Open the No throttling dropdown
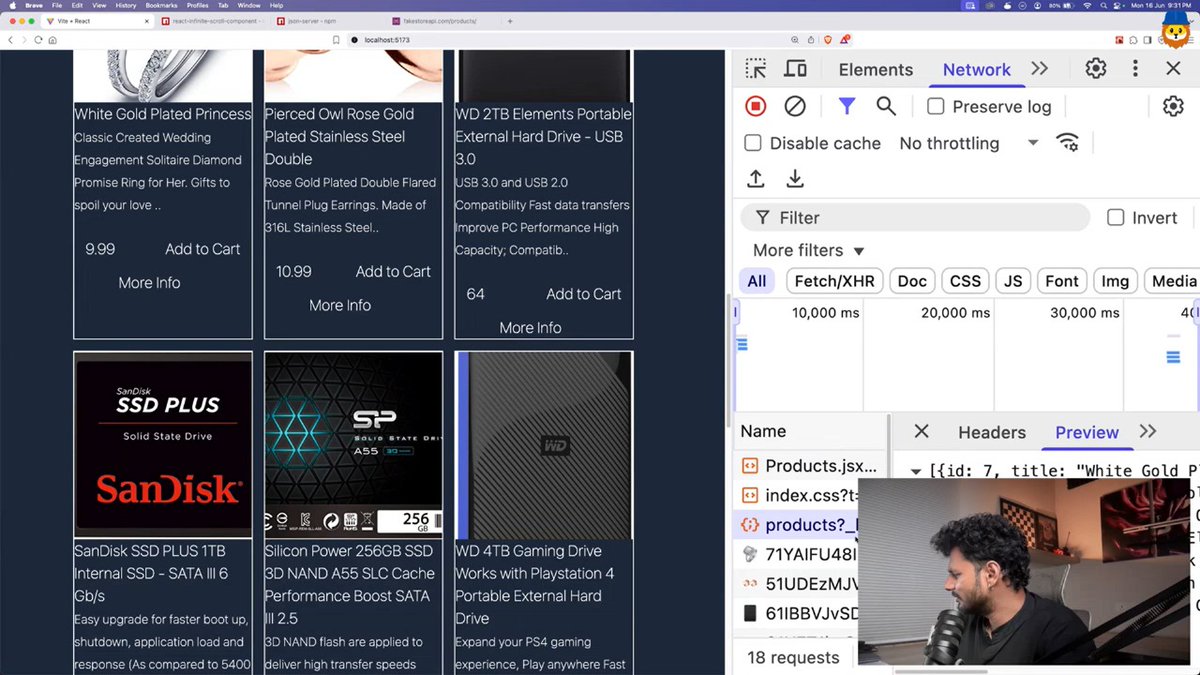The image size is (1200, 675). pos(968,143)
